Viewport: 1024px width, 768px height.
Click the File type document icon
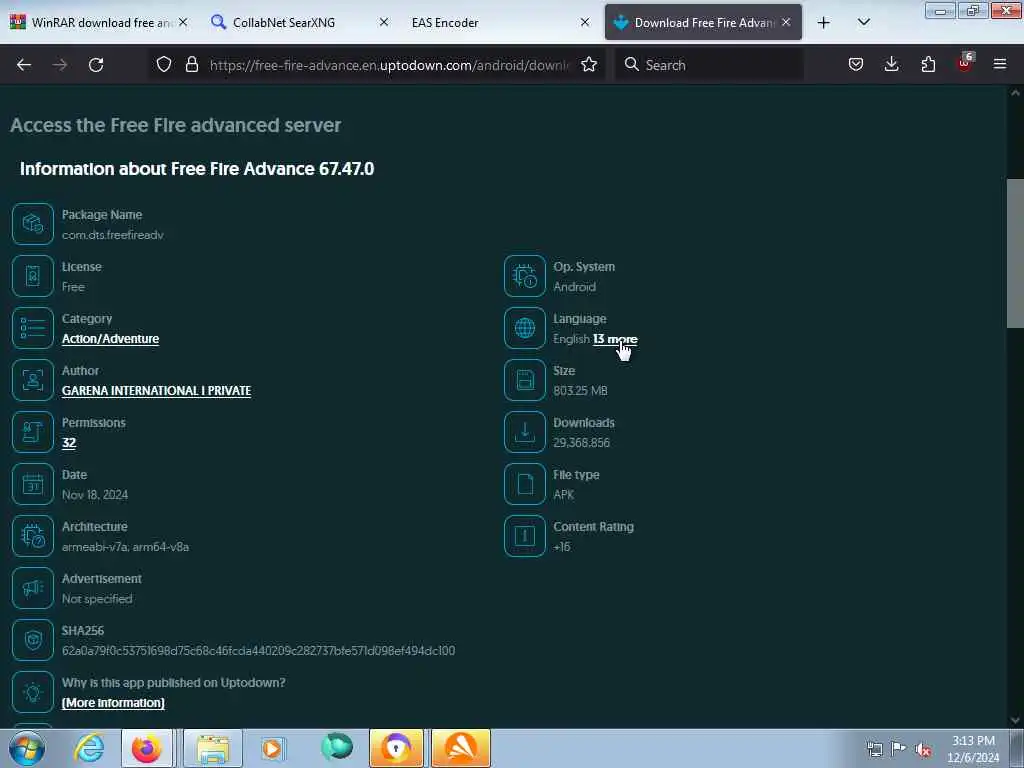[524, 484]
